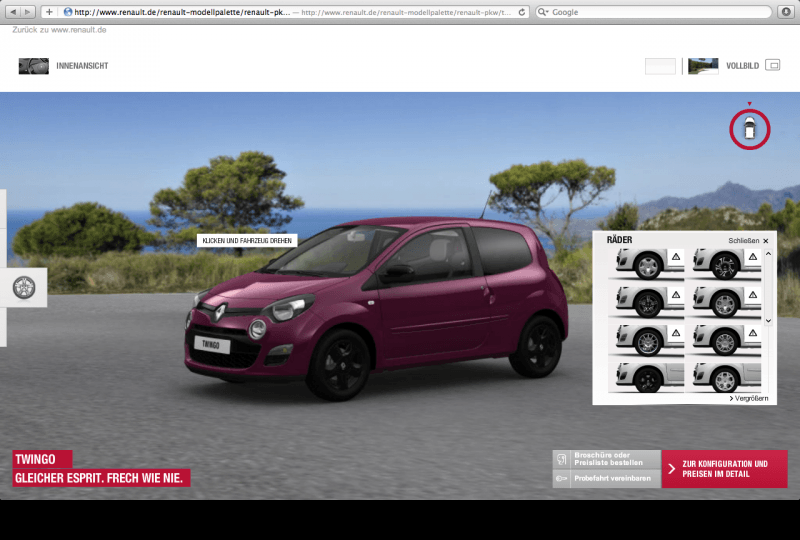Click warning triangle on first-row right wheel

tap(753, 257)
